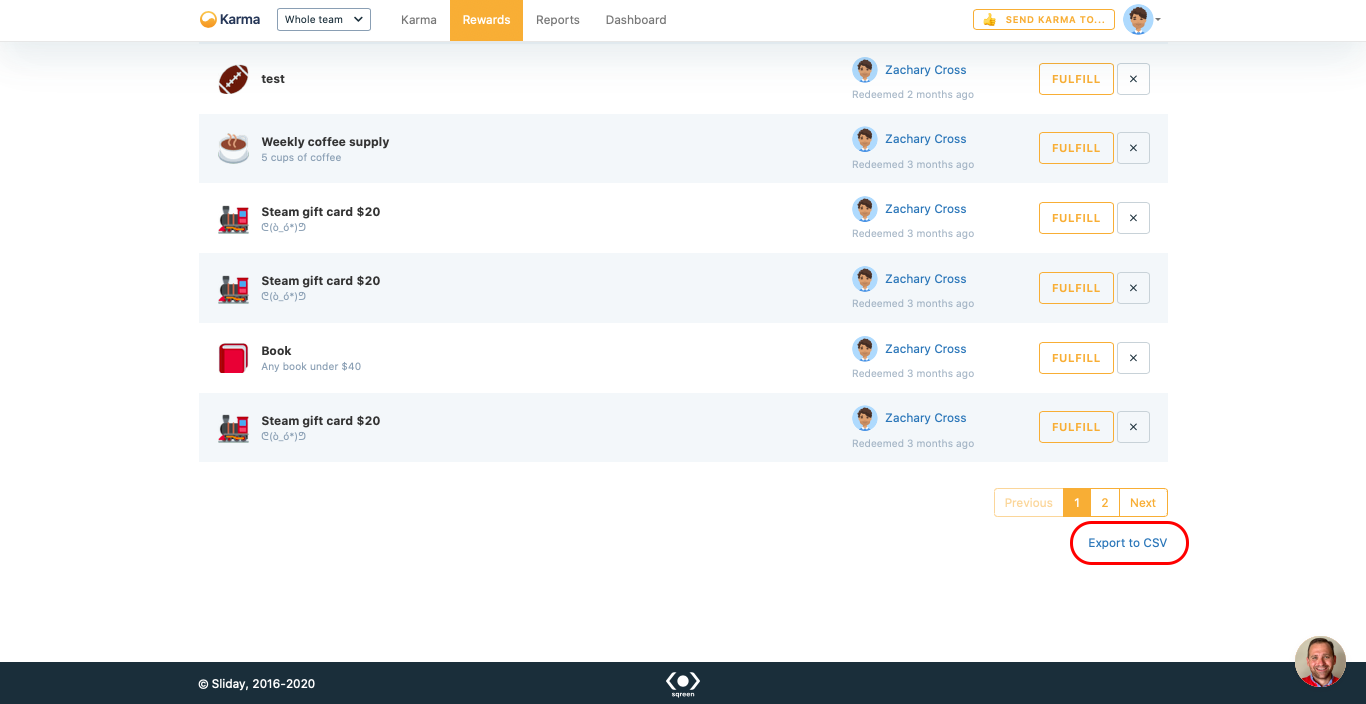Click the red book icon on Book reward
This screenshot has width=1366, height=704.
(x=233, y=358)
